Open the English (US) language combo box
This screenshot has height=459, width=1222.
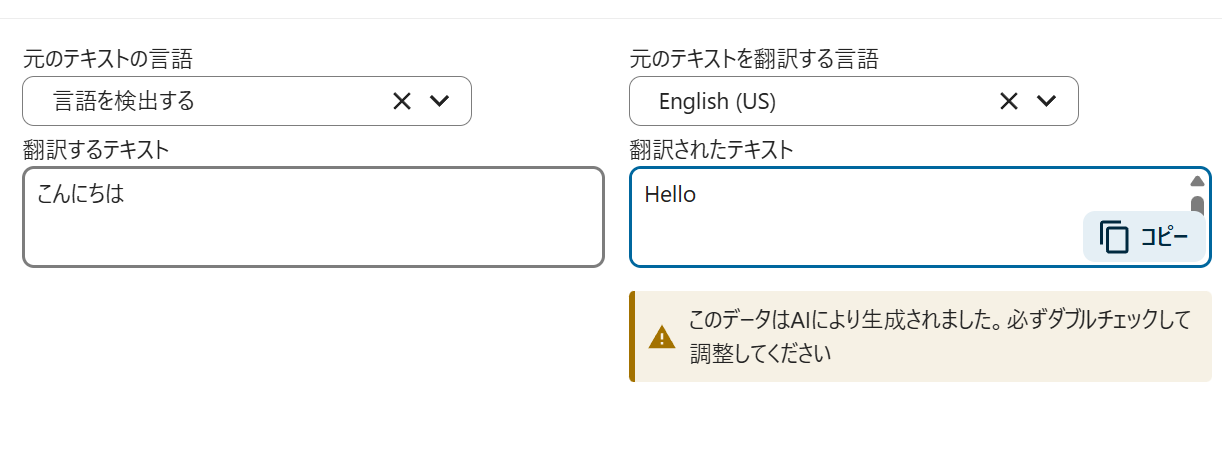800,101
